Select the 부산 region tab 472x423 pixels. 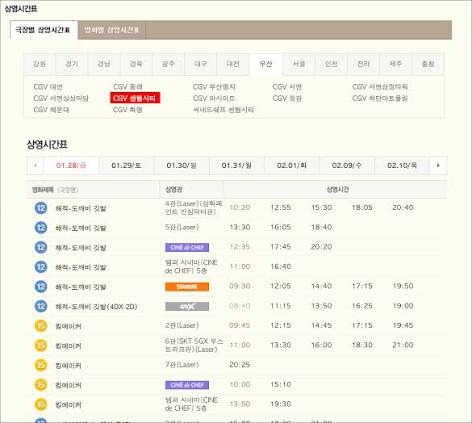(266, 64)
